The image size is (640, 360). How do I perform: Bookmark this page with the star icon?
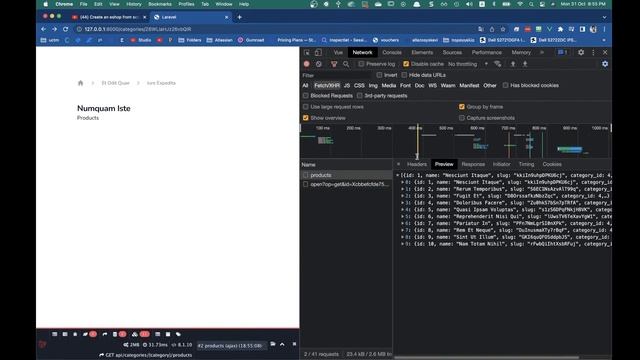503,29
